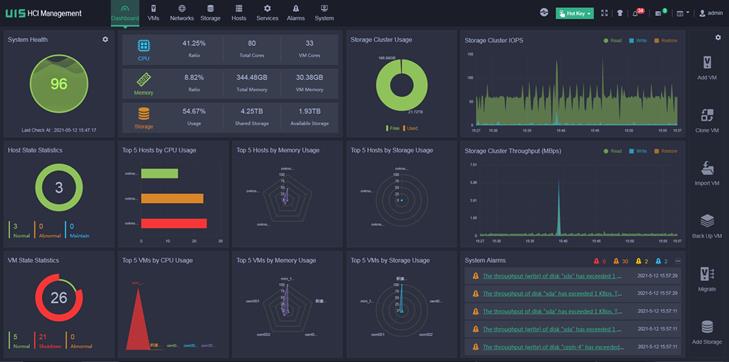Go to the Services menu

coord(267,13)
